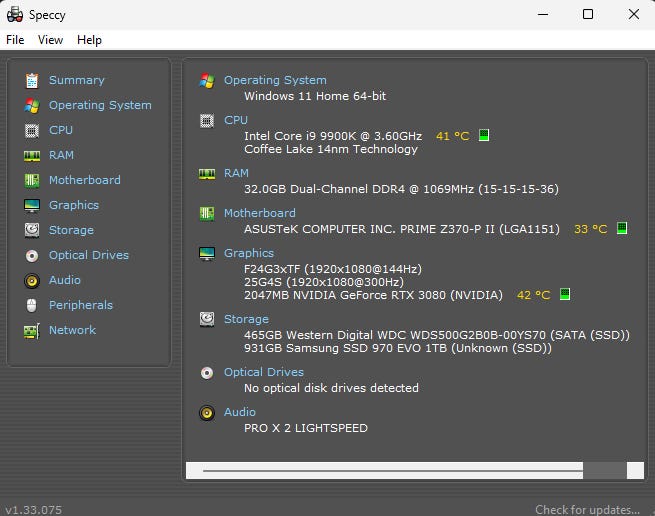Select Operating System in the sidebar
This screenshot has width=655, height=516.
point(100,105)
